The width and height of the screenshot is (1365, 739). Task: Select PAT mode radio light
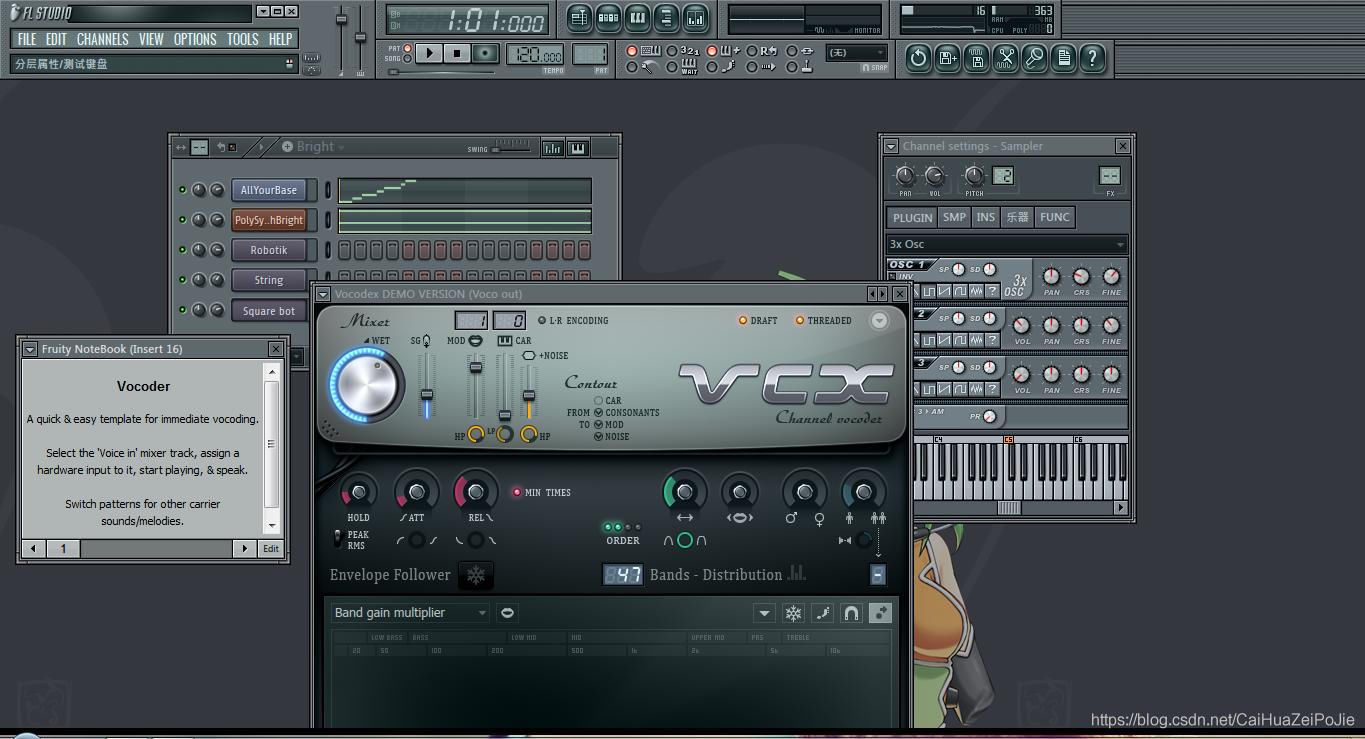[407, 48]
